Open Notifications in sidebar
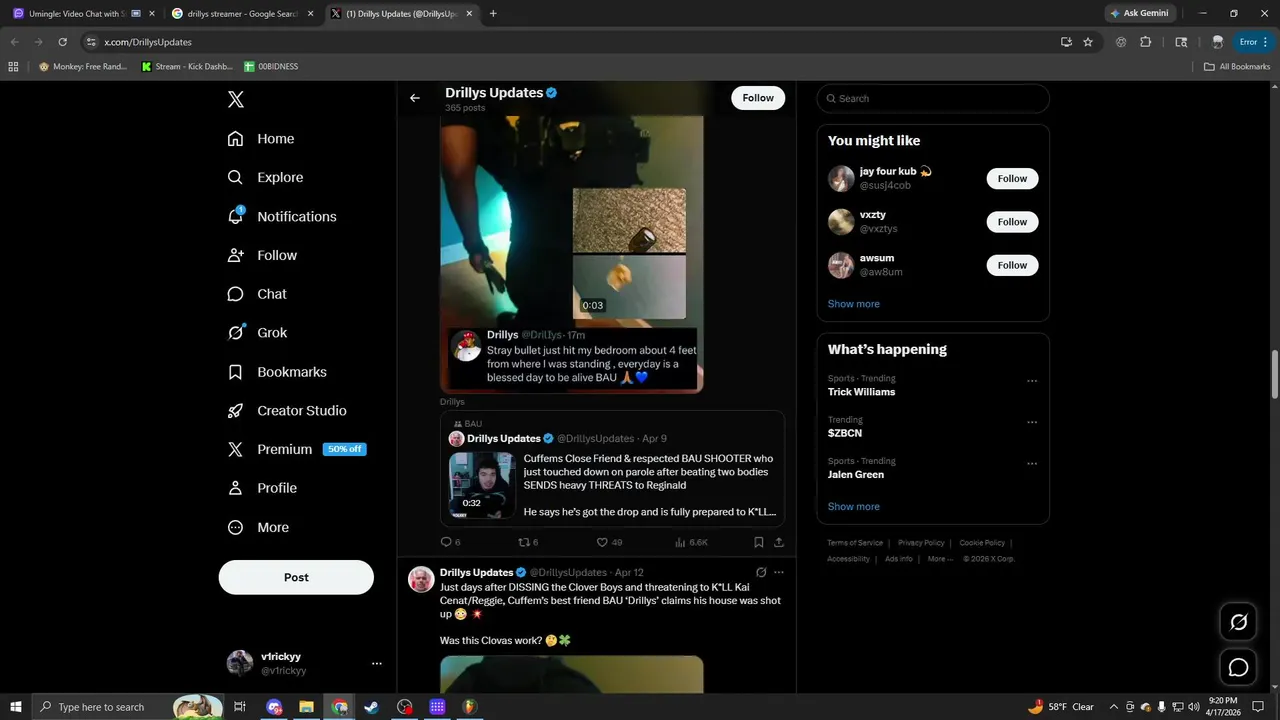Viewport: 1280px width, 720px height. pos(282,216)
